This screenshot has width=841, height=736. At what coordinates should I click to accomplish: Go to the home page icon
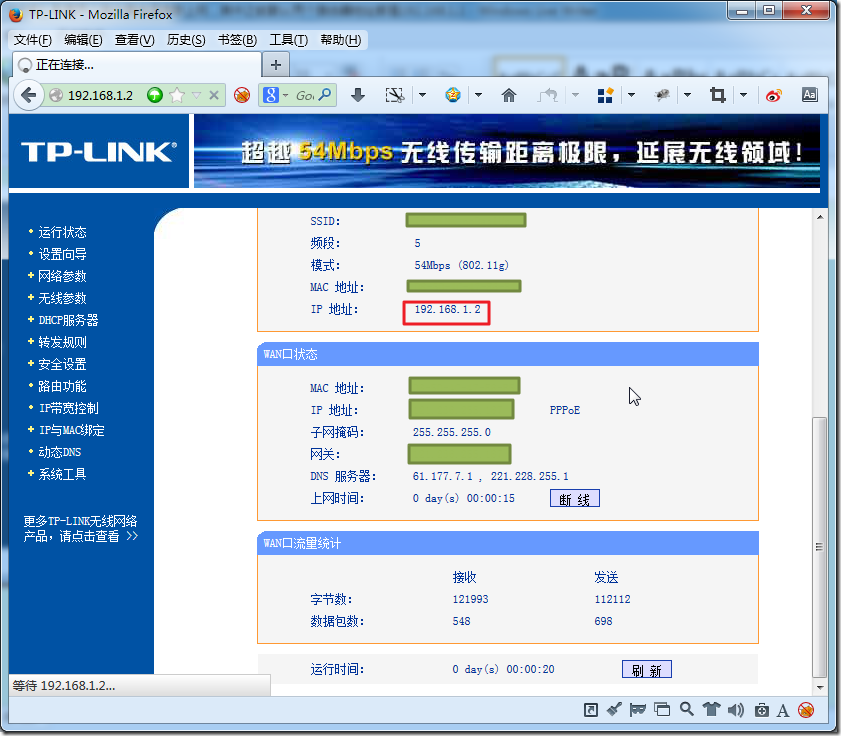(x=508, y=95)
